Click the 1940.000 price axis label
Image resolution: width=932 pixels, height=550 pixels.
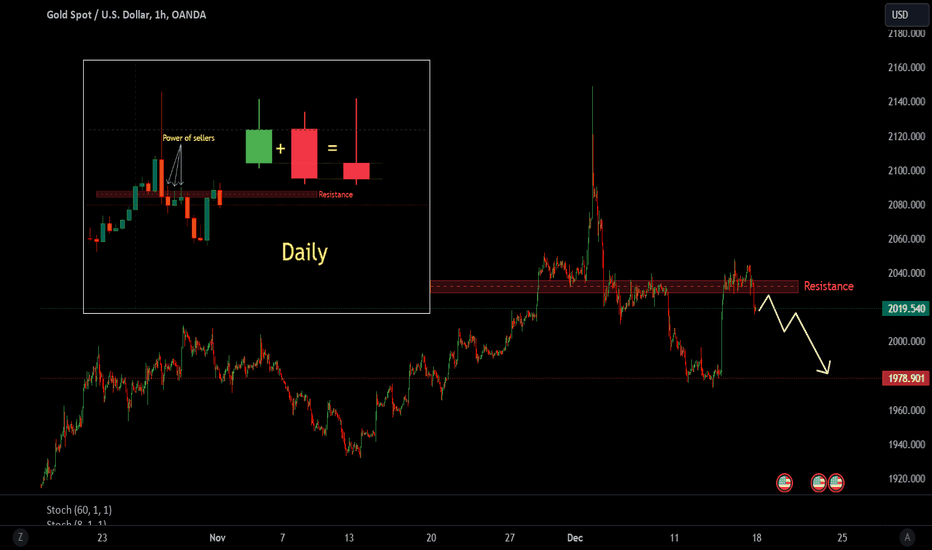coord(906,444)
